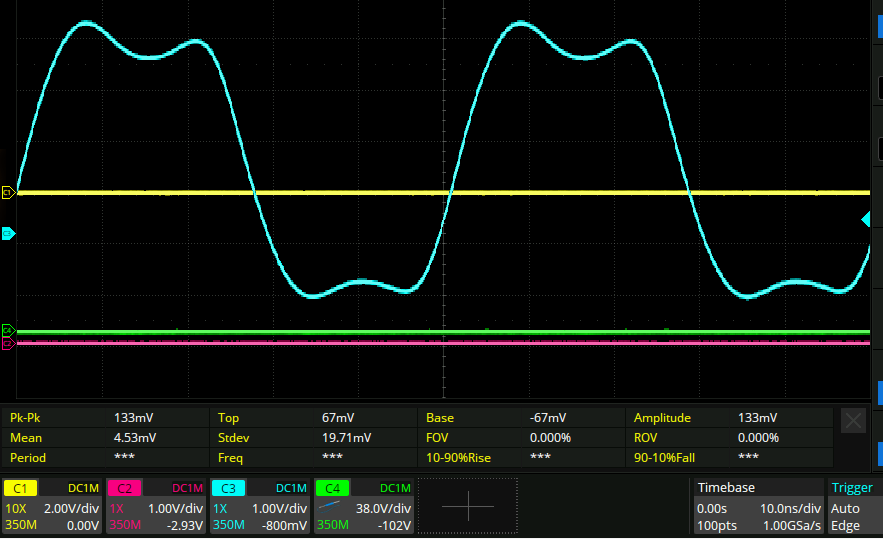Close the measurements panel with X button
This screenshot has width=883, height=539.
click(853, 421)
